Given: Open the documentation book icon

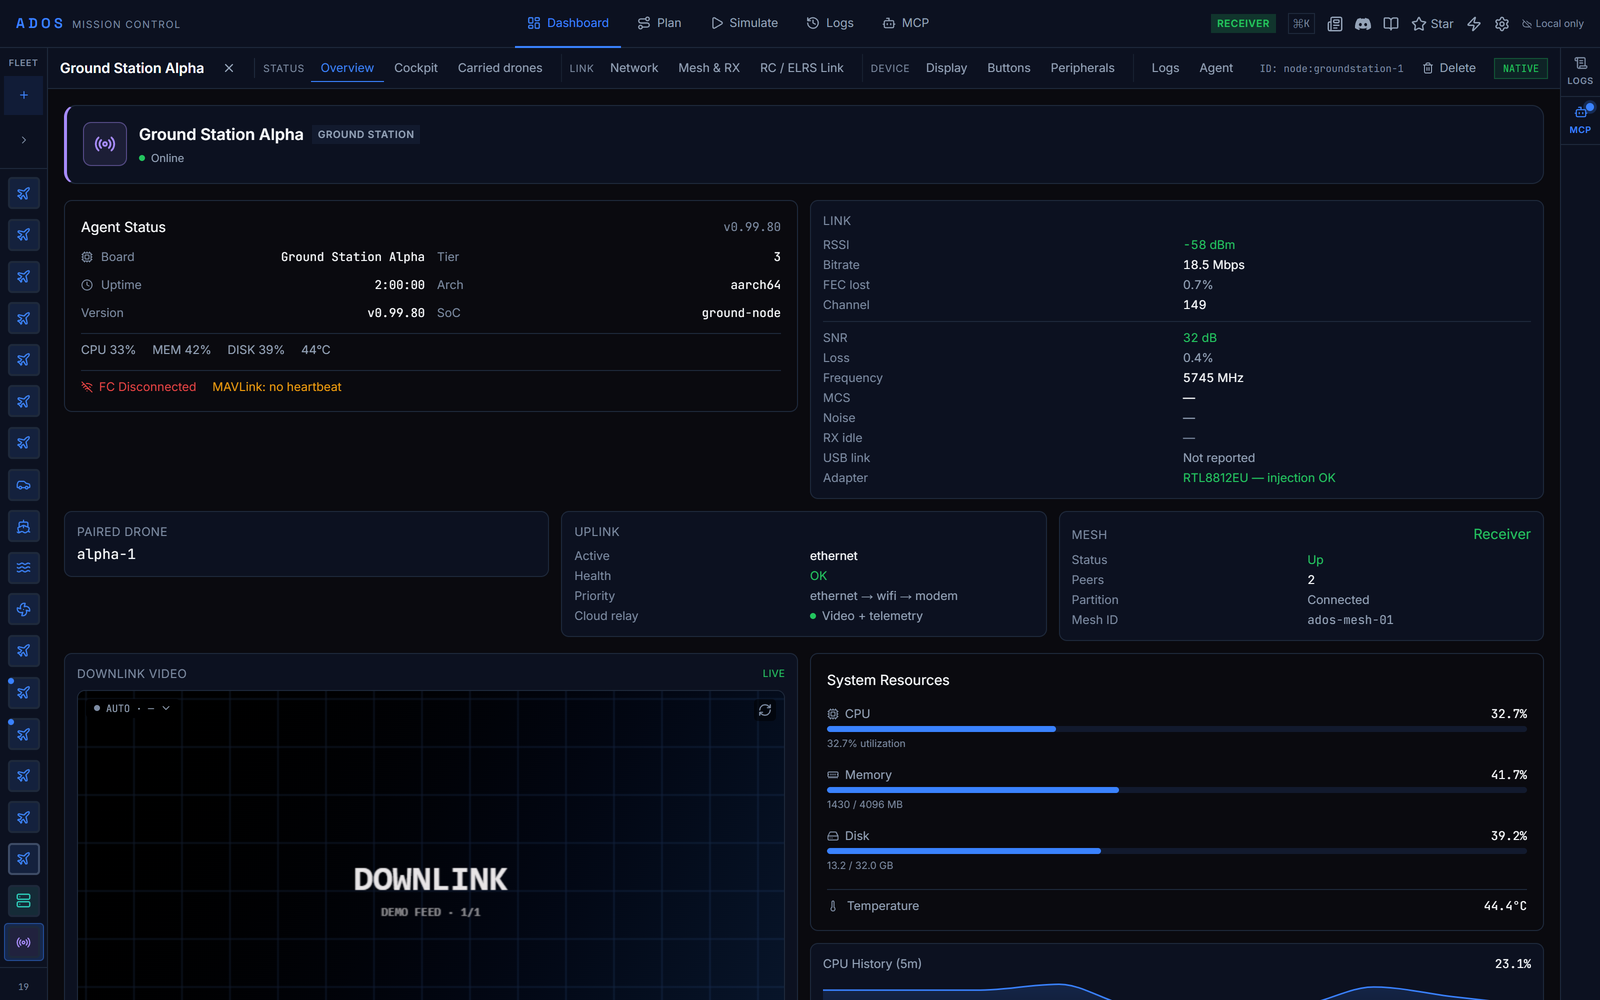Looking at the screenshot, I should pyautogui.click(x=1391, y=24).
